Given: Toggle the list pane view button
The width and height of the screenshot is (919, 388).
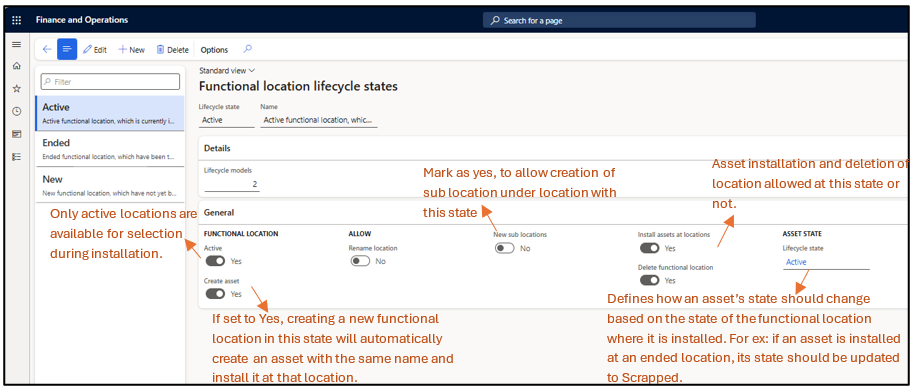Looking at the screenshot, I should (x=67, y=50).
